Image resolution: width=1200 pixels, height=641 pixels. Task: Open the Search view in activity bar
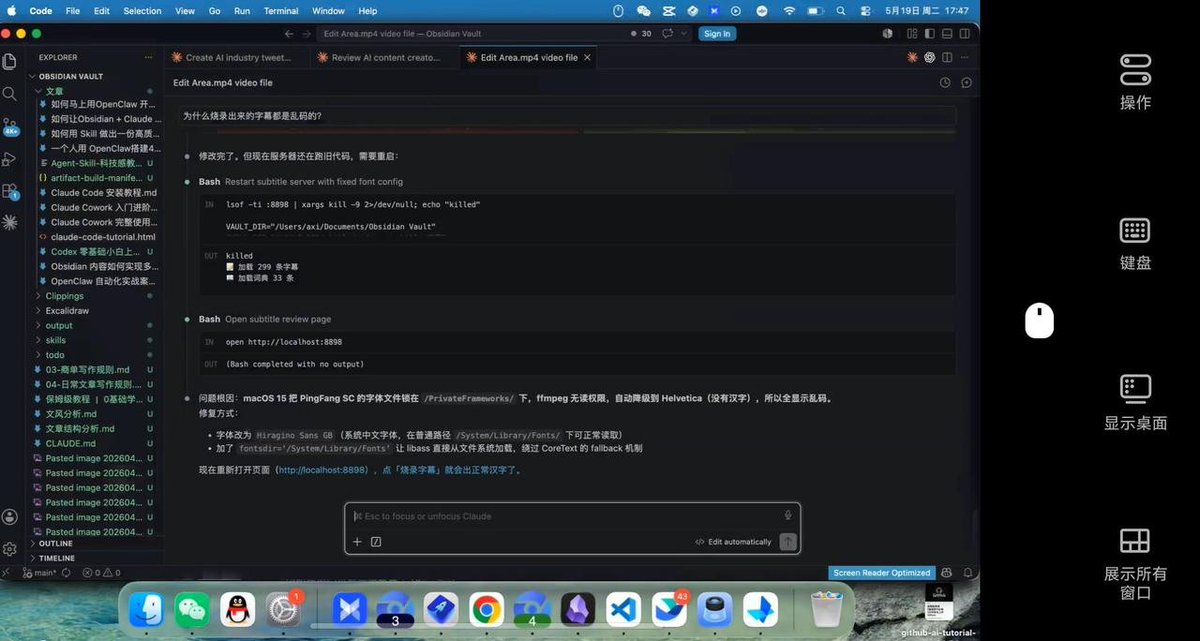[x=10, y=93]
